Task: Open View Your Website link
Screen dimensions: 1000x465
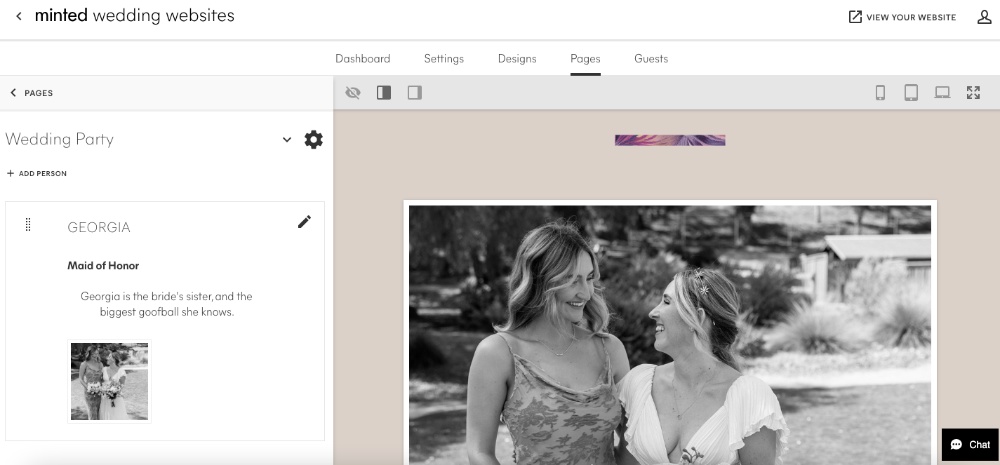Action: tap(902, 17)
